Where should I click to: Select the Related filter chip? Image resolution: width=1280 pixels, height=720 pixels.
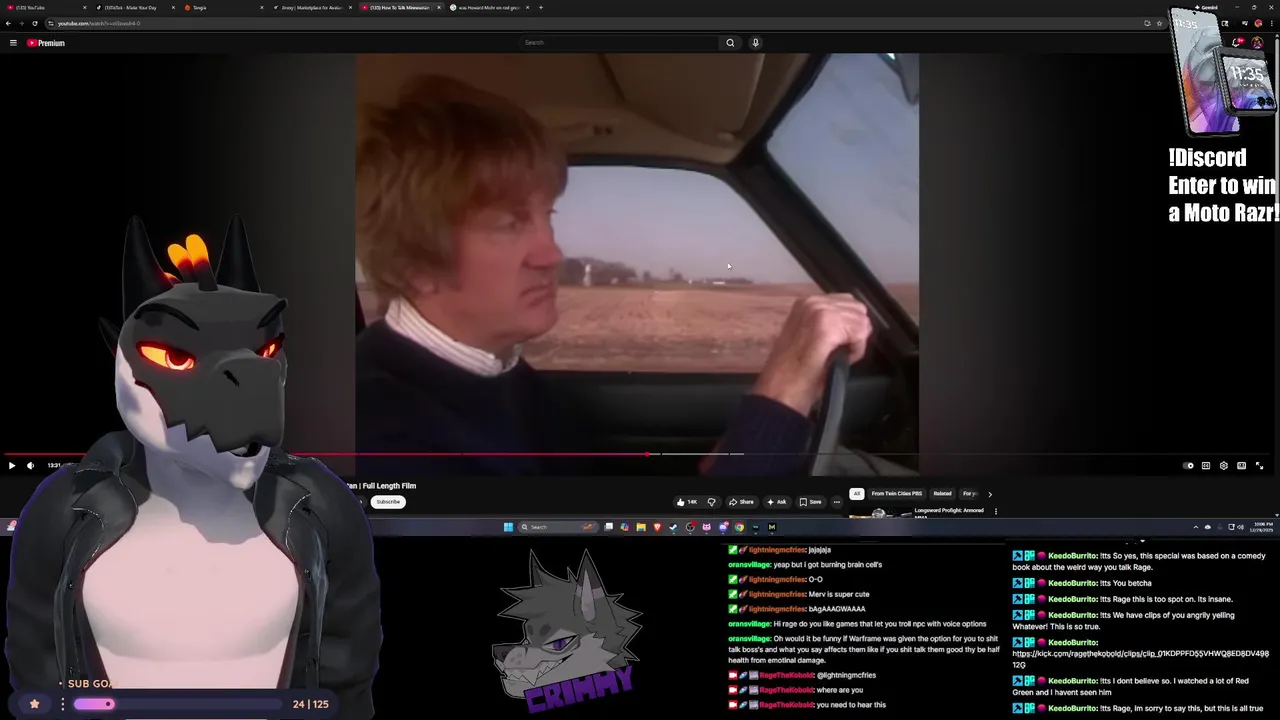pos(943,494)
